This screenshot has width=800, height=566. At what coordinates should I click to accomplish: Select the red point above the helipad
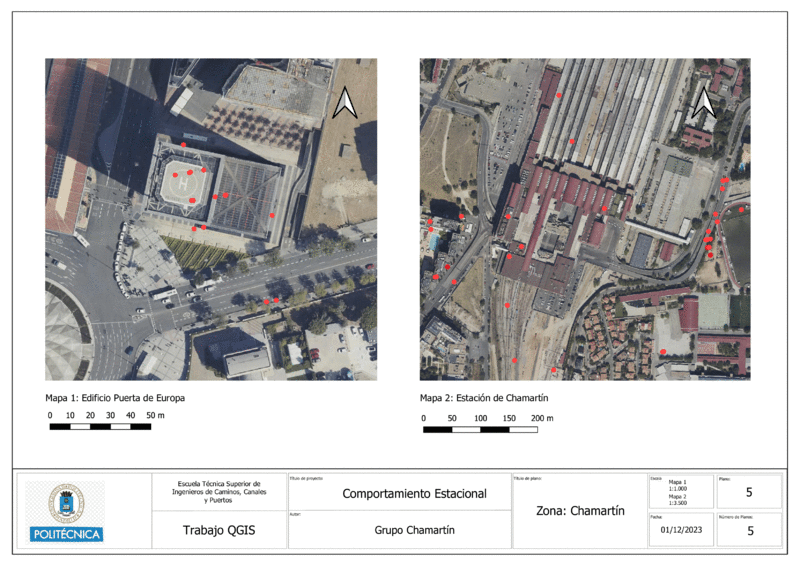(184, 146)
